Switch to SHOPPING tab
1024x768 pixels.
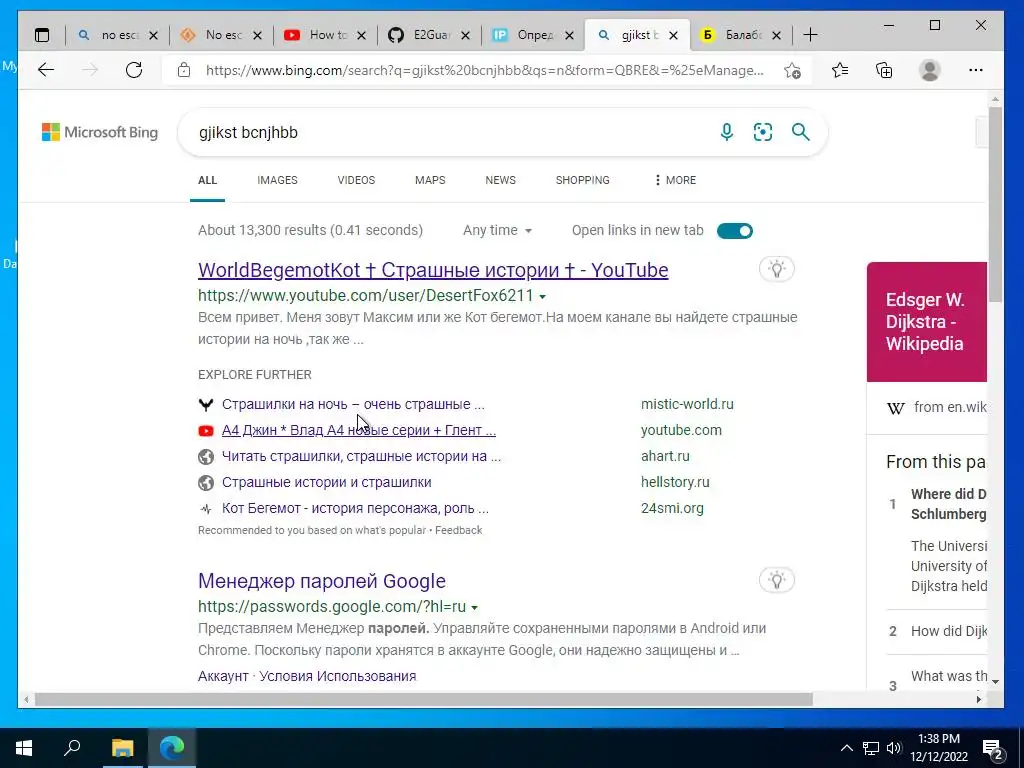point(583,180)
